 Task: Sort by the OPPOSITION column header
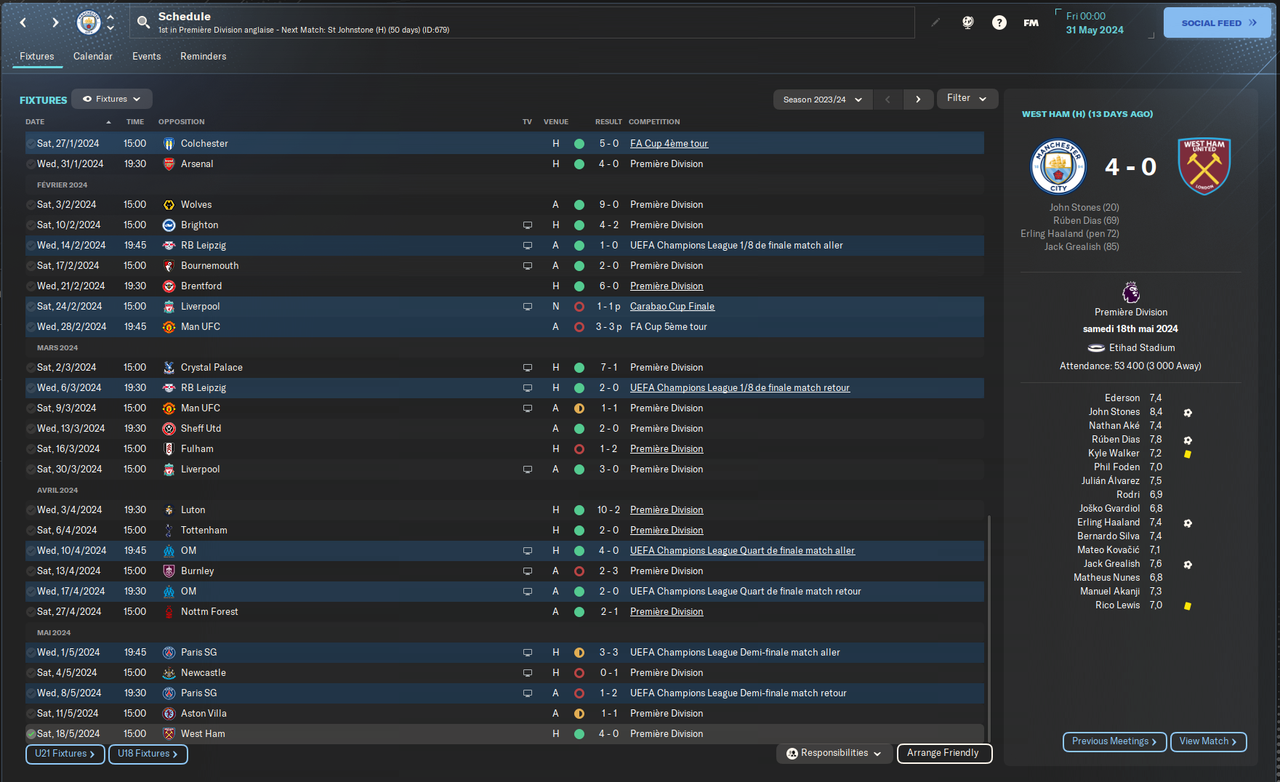click(x=181, y=122)
